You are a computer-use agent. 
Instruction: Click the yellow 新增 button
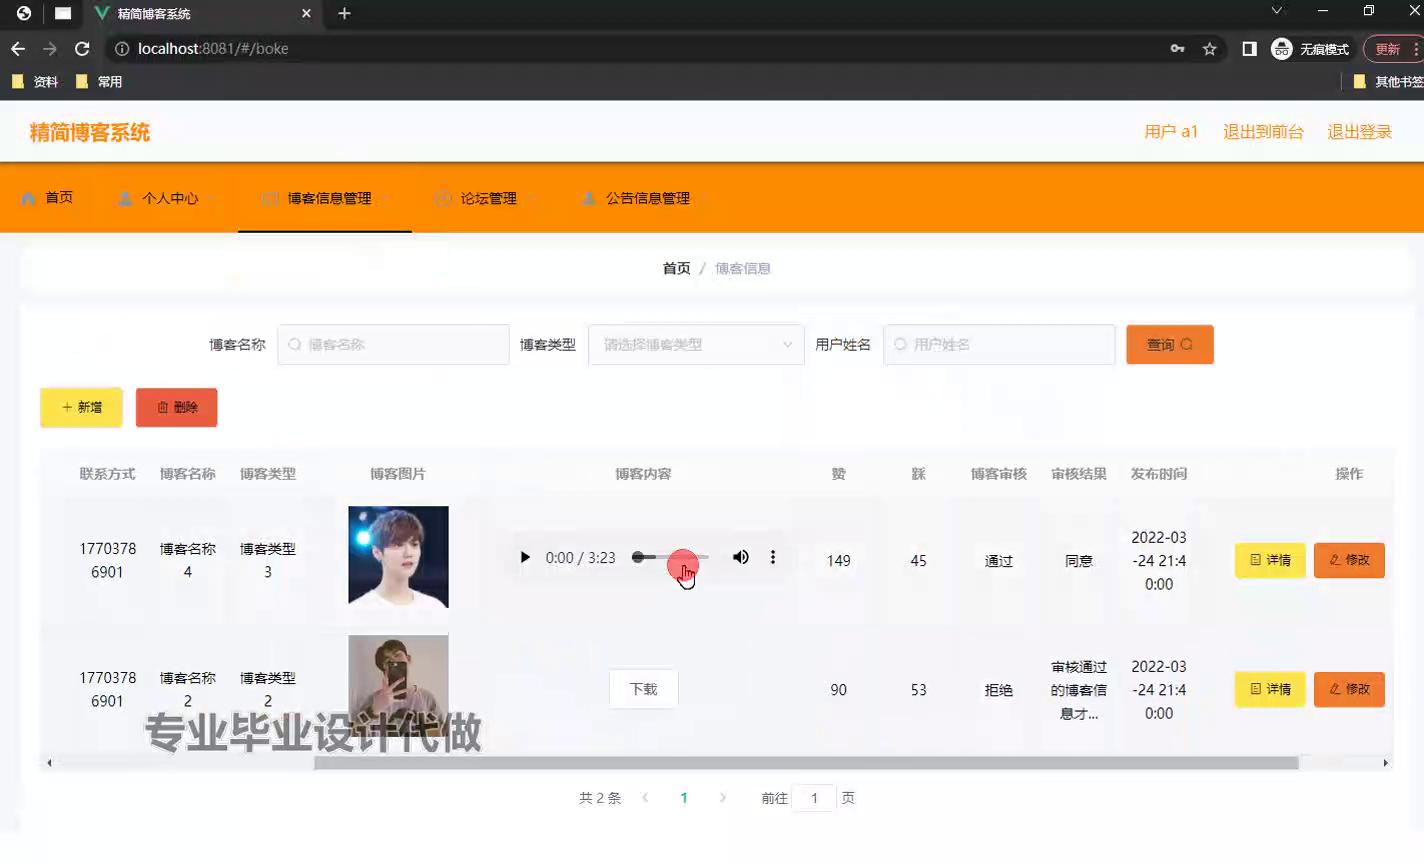[x=81, y=407]
